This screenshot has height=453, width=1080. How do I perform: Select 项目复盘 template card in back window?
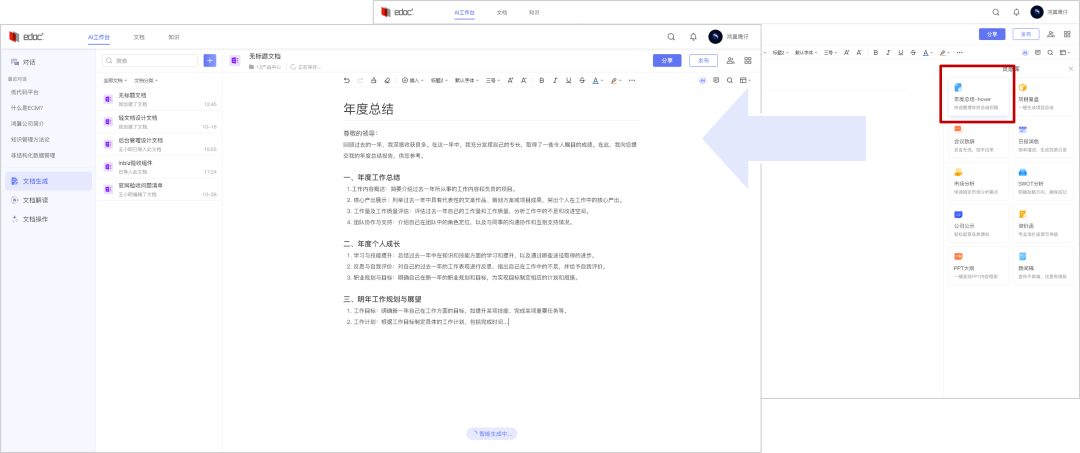[x=1042, y=96]
